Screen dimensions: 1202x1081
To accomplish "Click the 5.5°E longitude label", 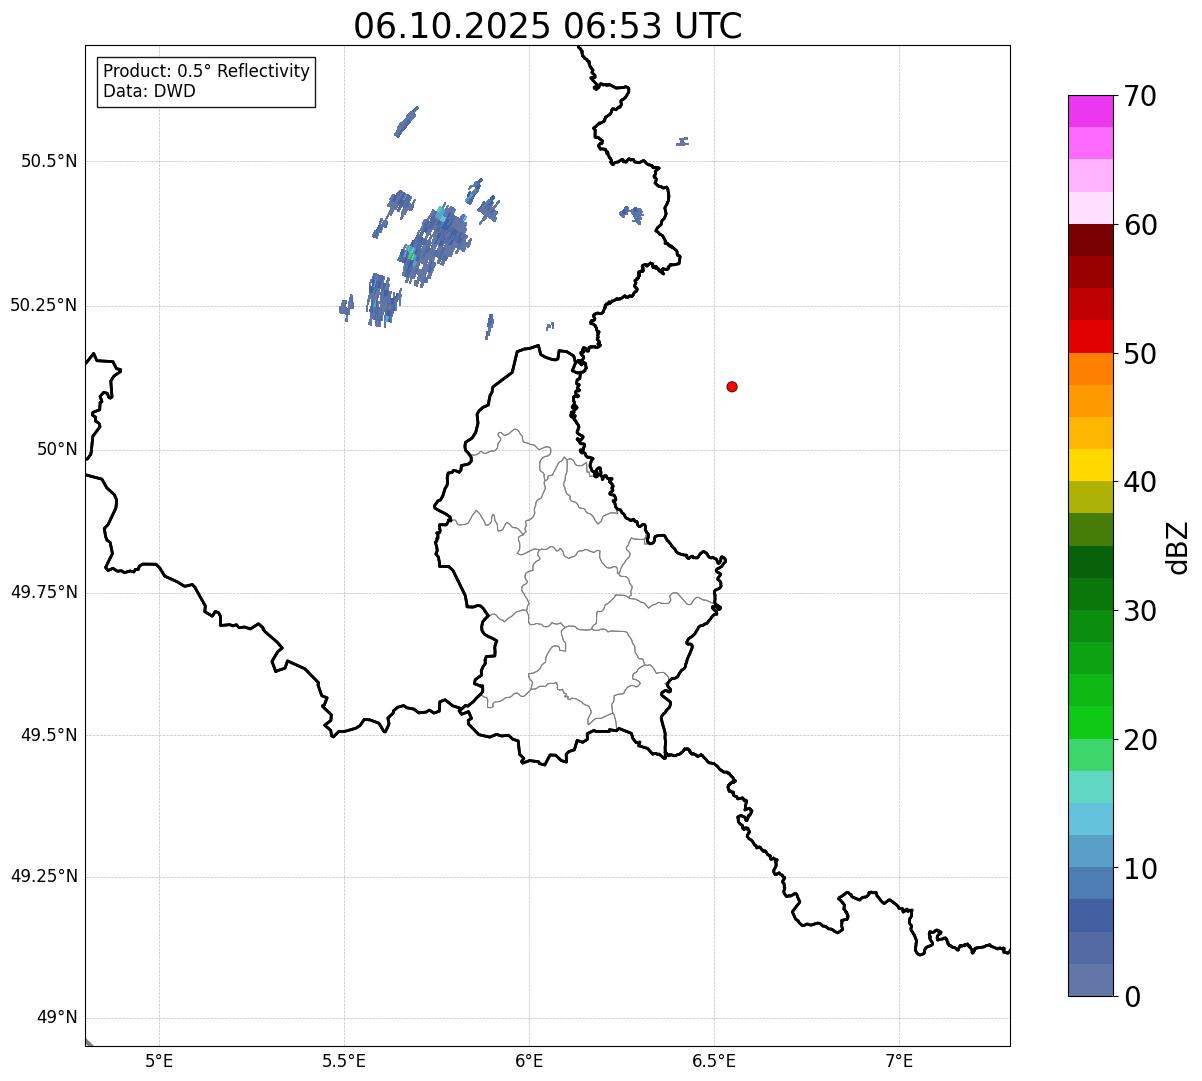I will (x=344, y=1060).
